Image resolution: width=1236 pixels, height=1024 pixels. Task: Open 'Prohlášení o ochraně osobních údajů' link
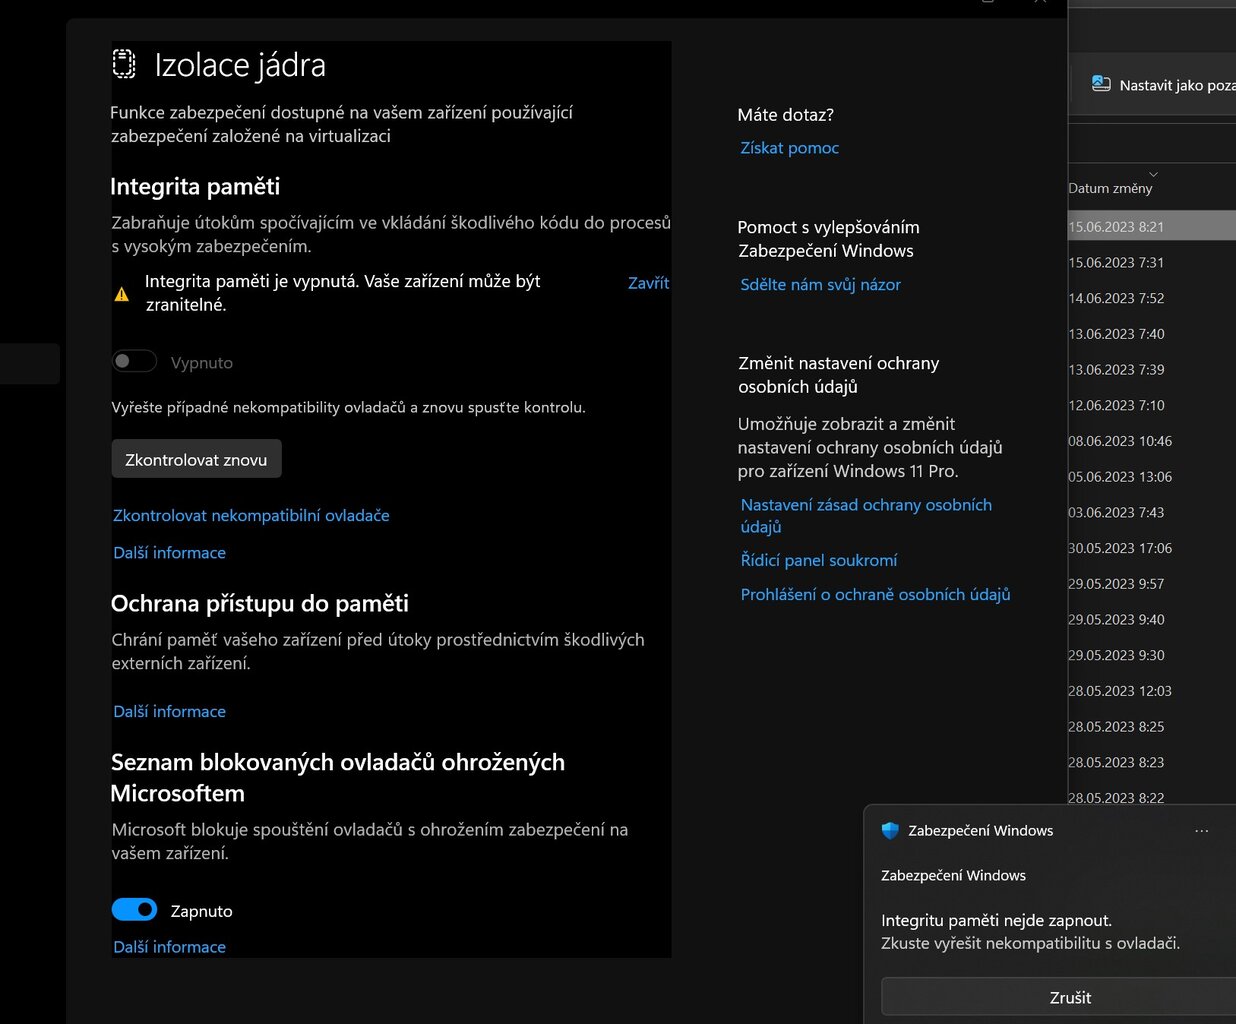pyautogui.click(x=875, y=595)
